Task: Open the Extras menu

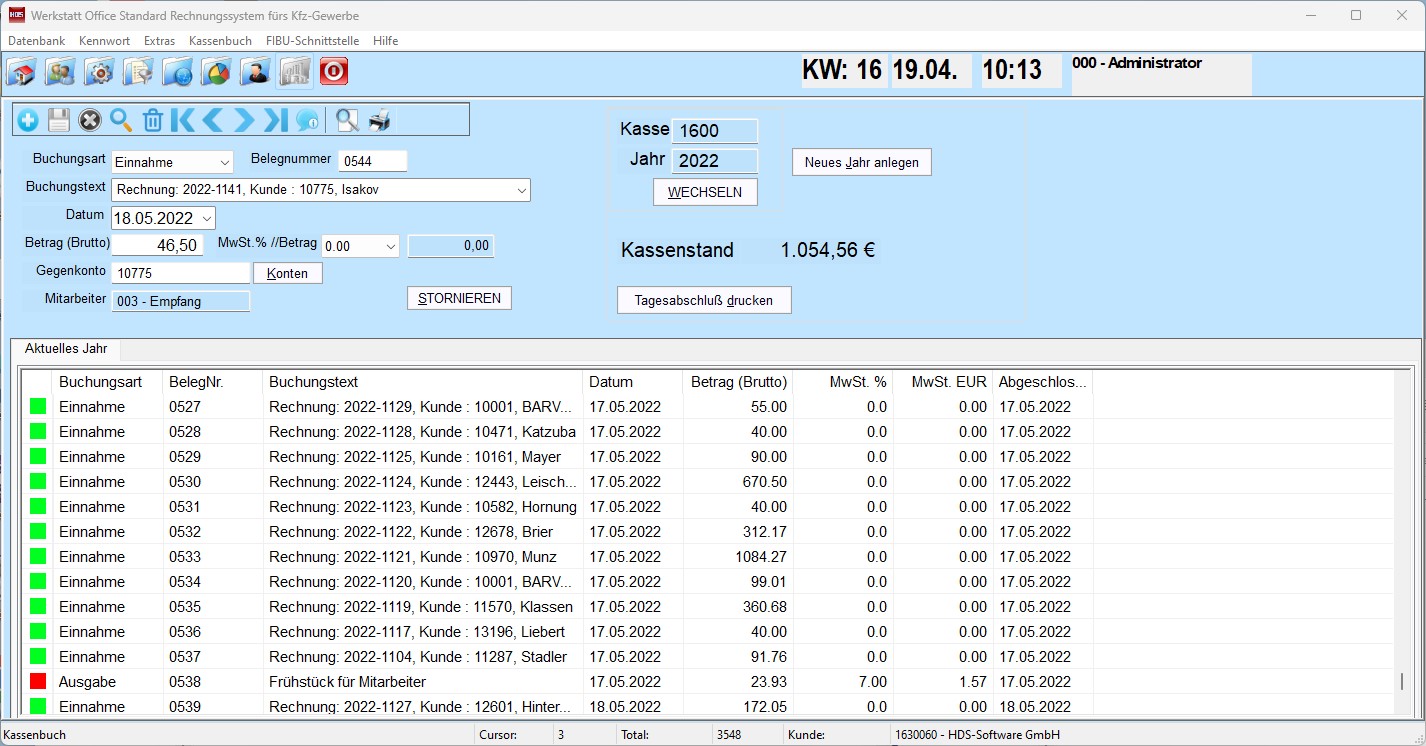Action: coord(159,41)
